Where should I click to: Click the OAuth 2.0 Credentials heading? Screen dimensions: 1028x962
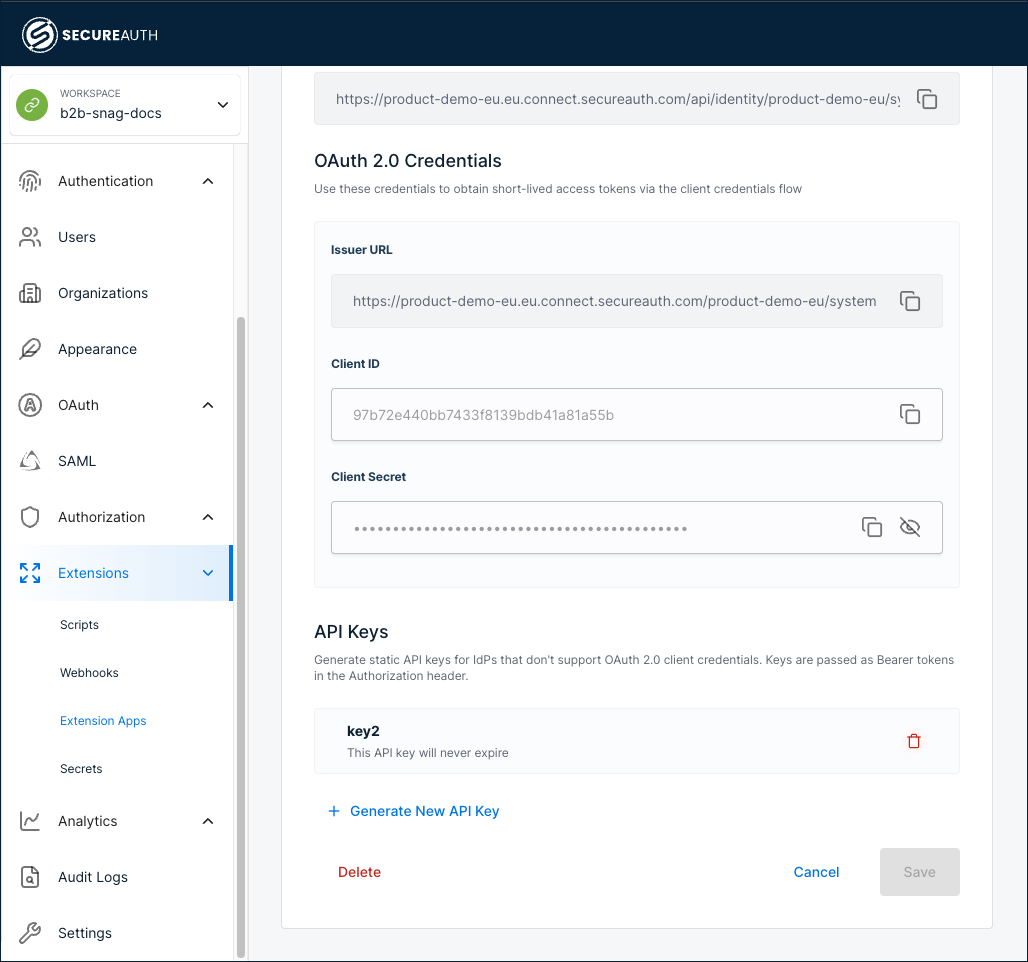tap(408, 161)
